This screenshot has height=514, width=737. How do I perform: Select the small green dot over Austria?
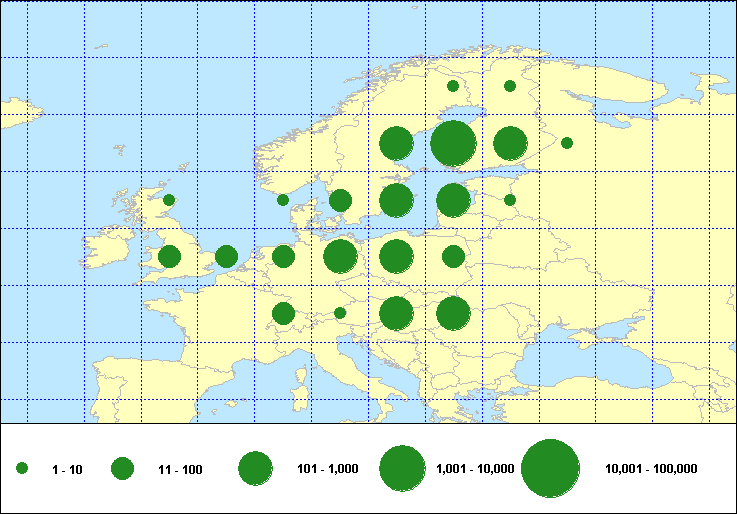(x=340, y=313)
